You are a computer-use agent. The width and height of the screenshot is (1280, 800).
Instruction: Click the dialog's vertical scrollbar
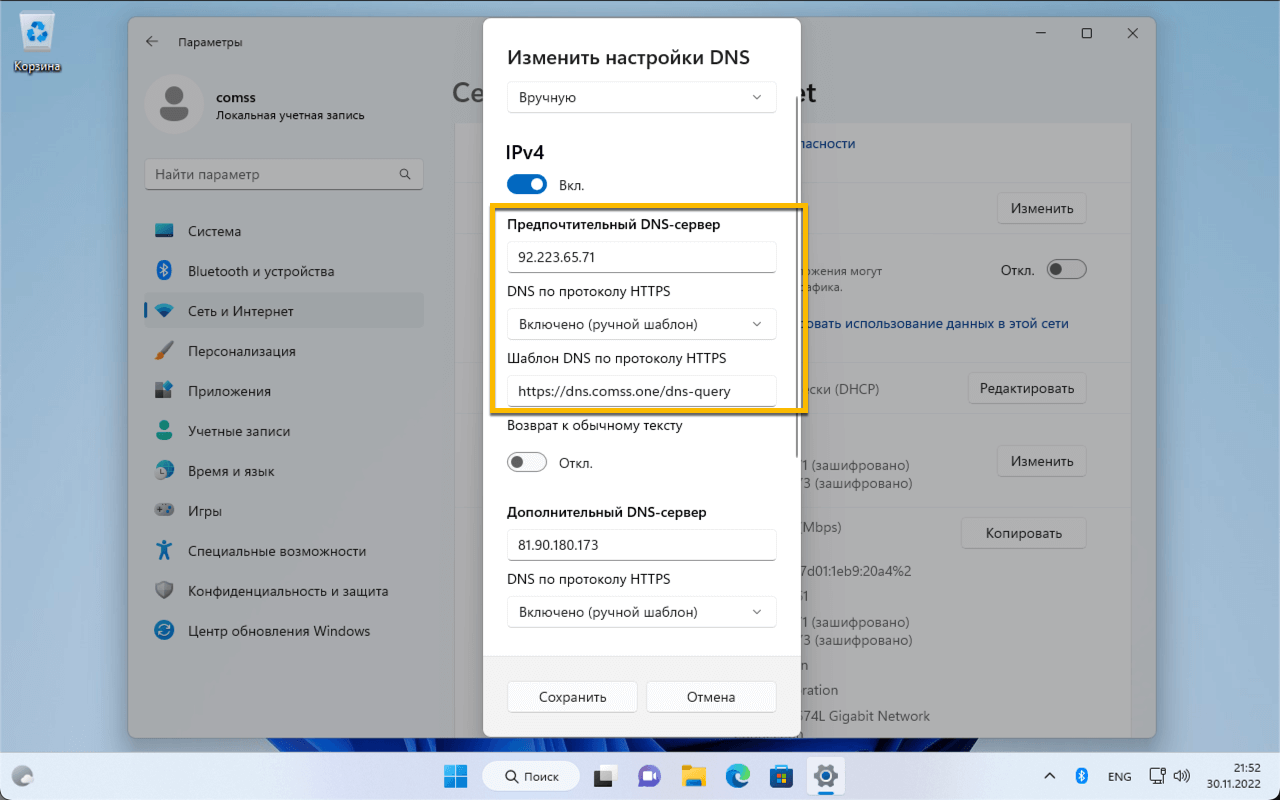point(797,277)
